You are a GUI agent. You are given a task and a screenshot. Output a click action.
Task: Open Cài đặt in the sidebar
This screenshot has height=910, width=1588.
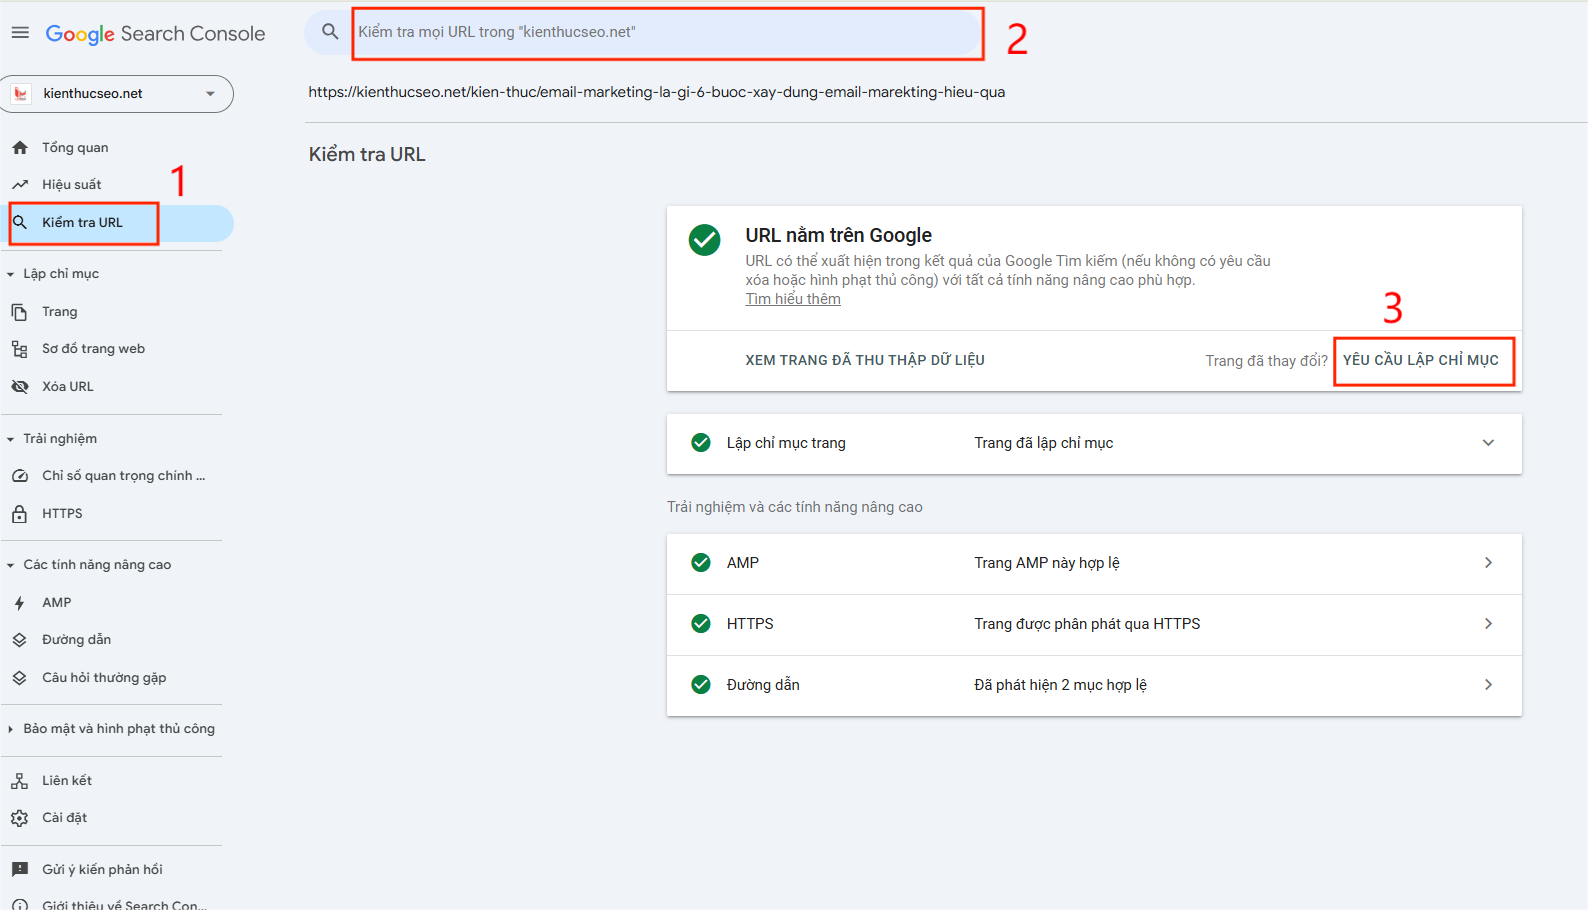click(x=64, y=818)
